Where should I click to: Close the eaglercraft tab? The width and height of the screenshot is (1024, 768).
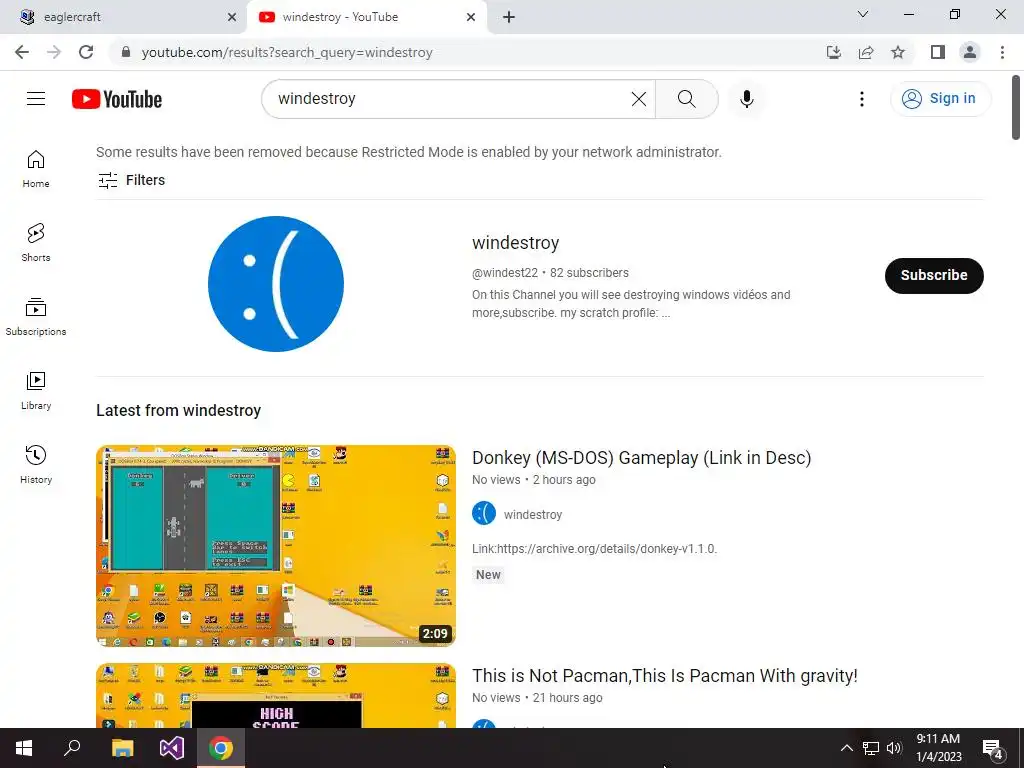(232, 17)
